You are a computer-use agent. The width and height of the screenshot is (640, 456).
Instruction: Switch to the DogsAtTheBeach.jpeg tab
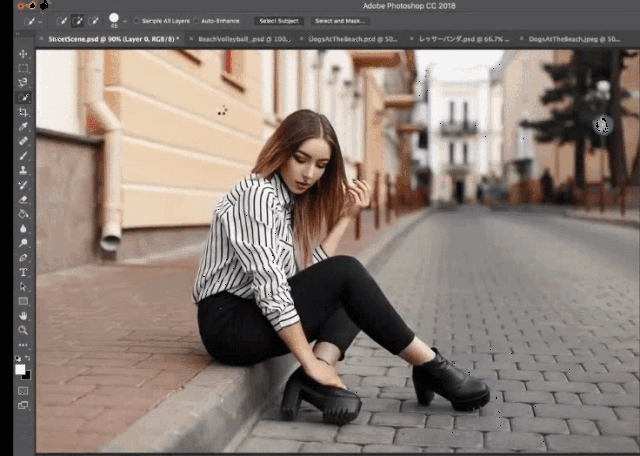tap(574, 39)
